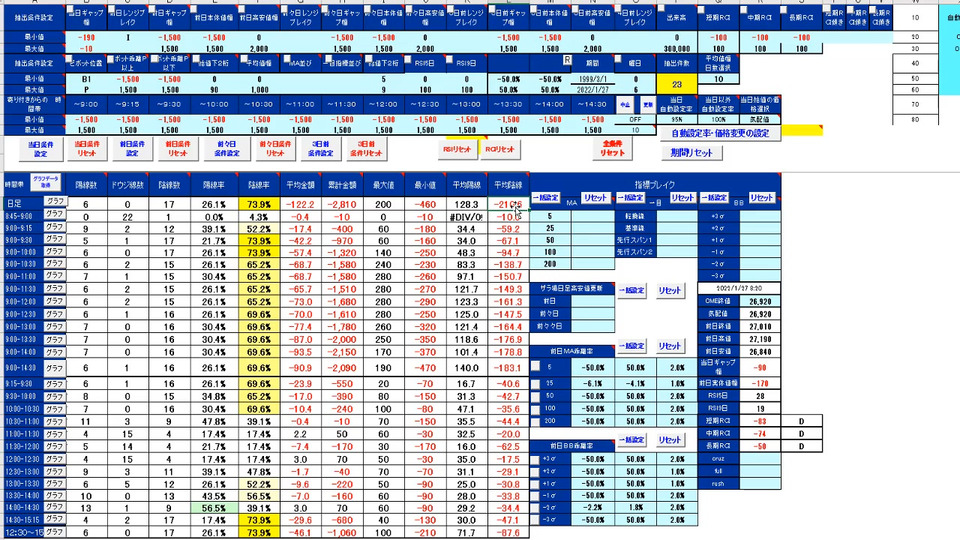Click the 更新 button

[x=647, y=105]
